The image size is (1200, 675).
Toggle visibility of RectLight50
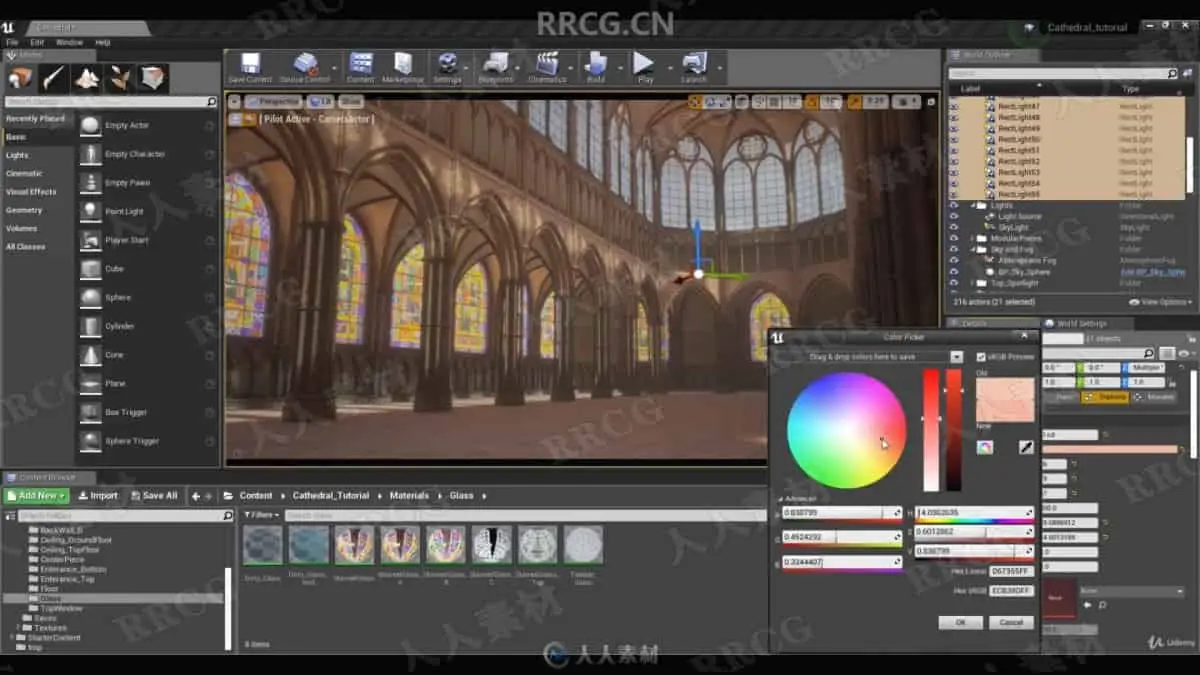pyautogui.click(x=953, y=139)
